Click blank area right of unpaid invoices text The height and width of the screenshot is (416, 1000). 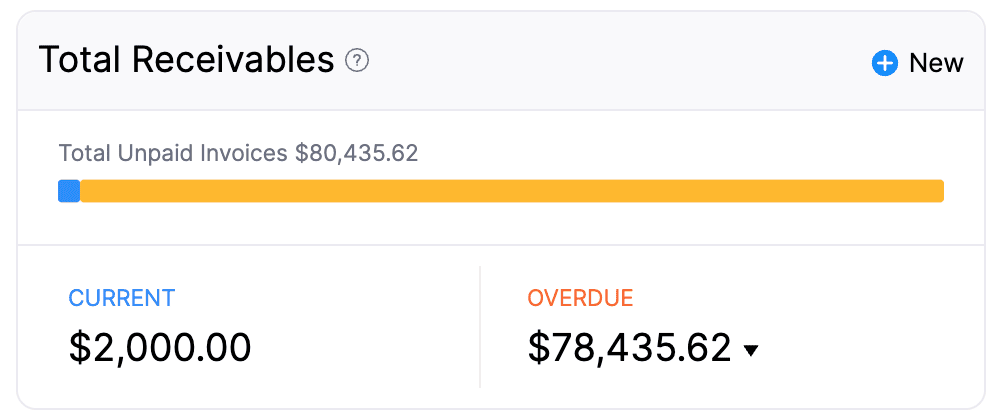coord(680,153)
